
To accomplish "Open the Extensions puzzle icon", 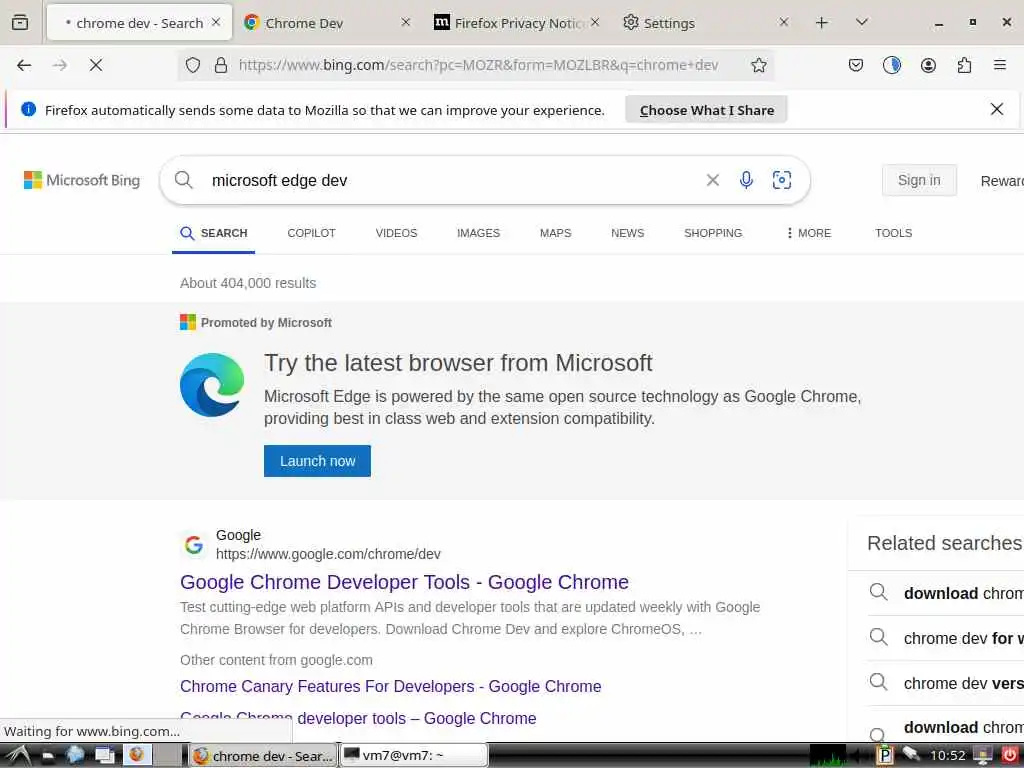I will (964, 65).
